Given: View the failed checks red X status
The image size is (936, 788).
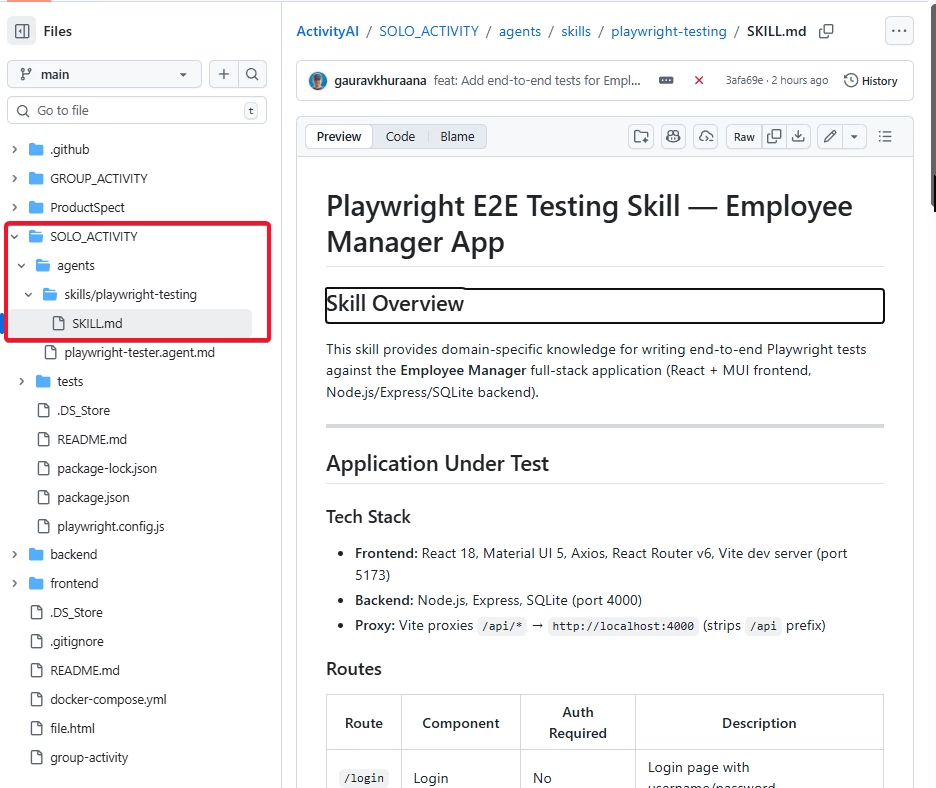Looking at the screenshot, I should (x=699, y=80).
